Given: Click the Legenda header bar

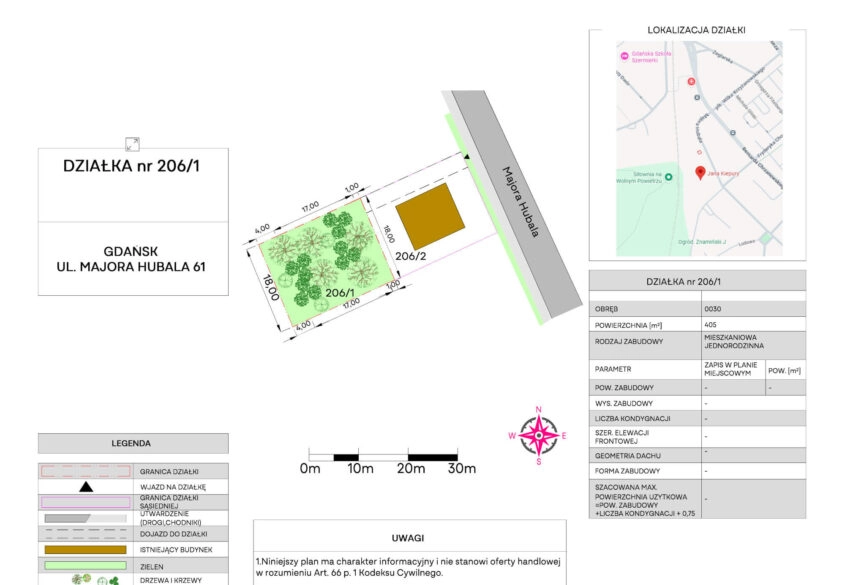Looking at the screenshot, I should click(x=132, y=443).
